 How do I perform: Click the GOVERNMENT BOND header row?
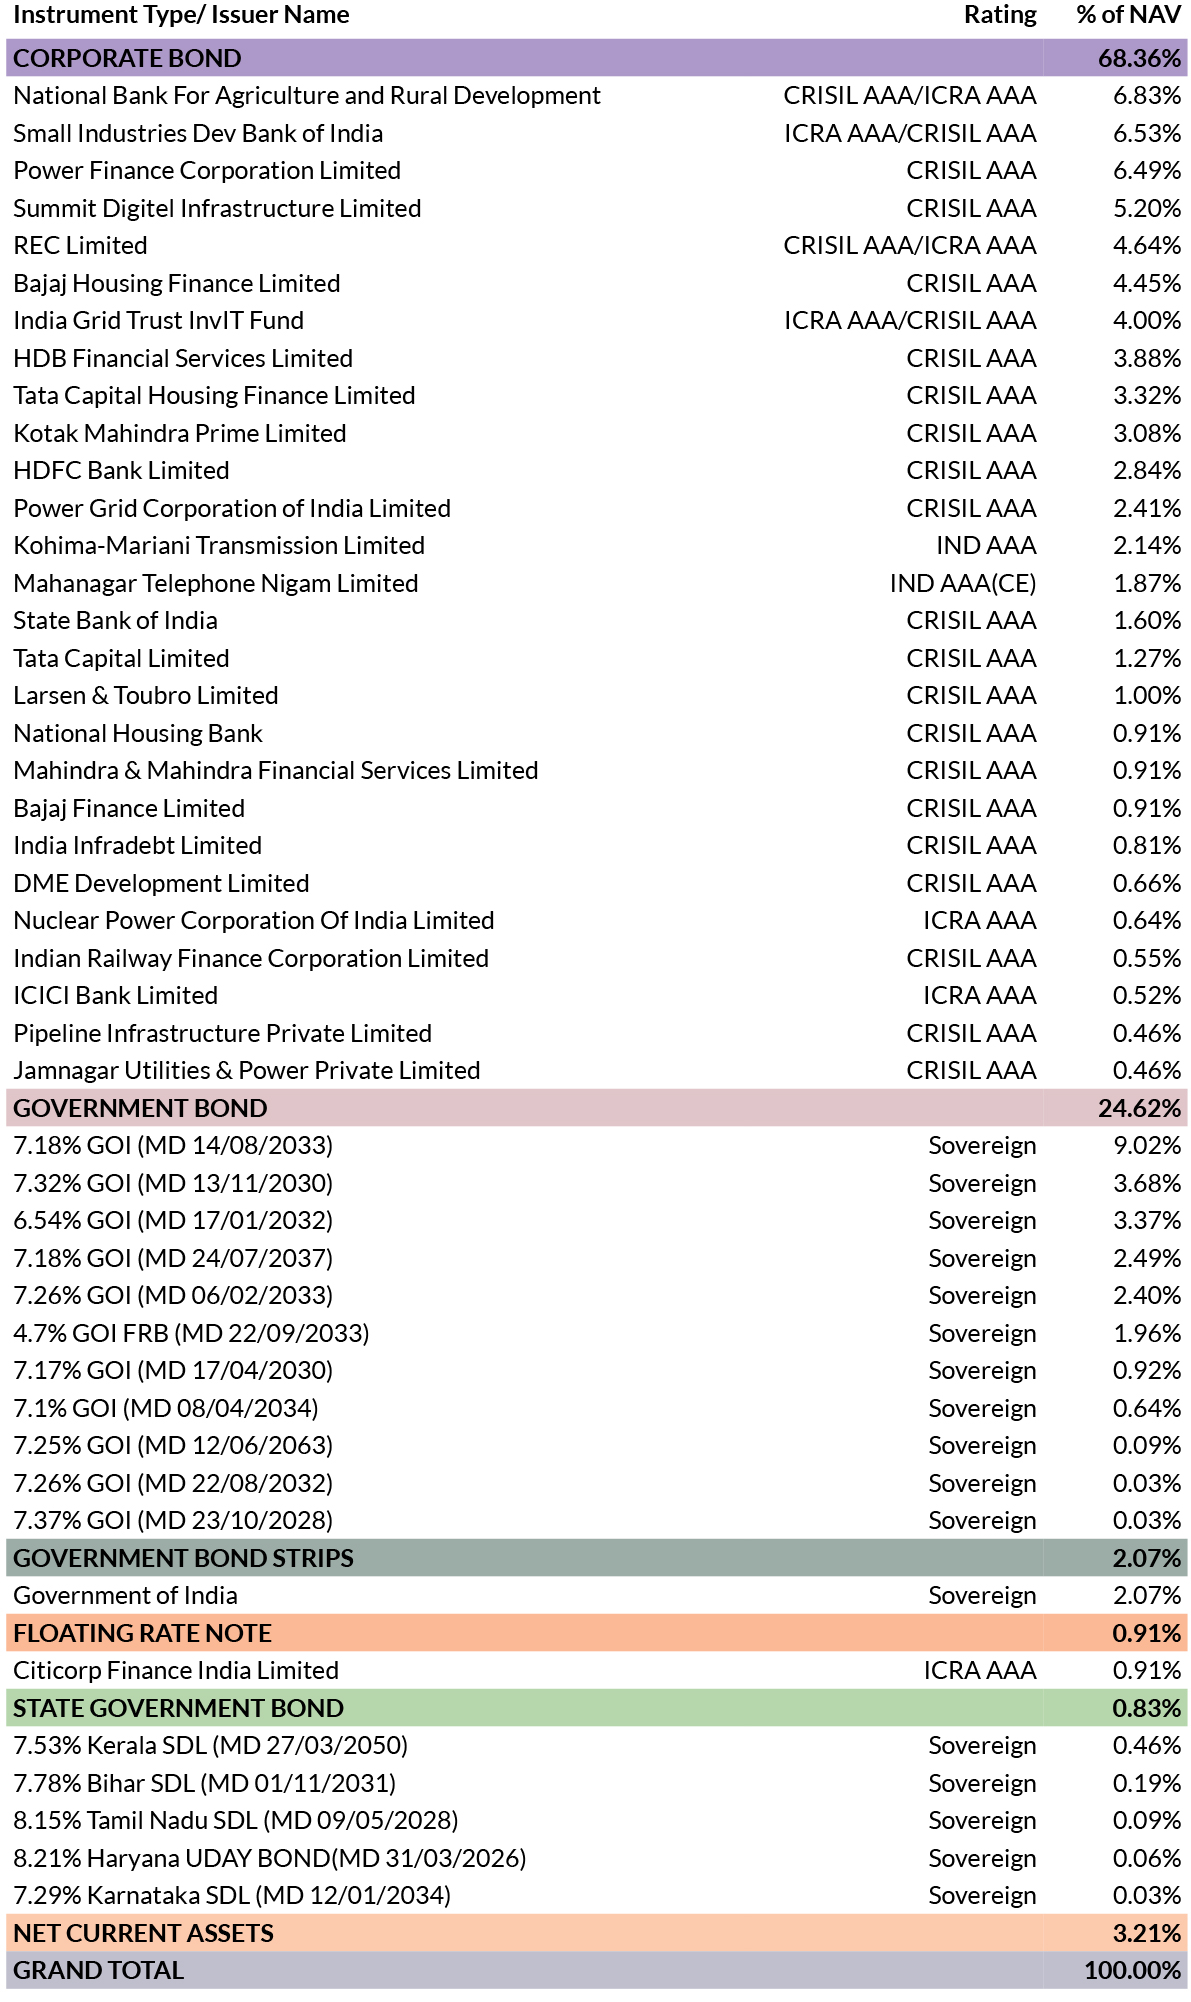tap(596, 1108)
